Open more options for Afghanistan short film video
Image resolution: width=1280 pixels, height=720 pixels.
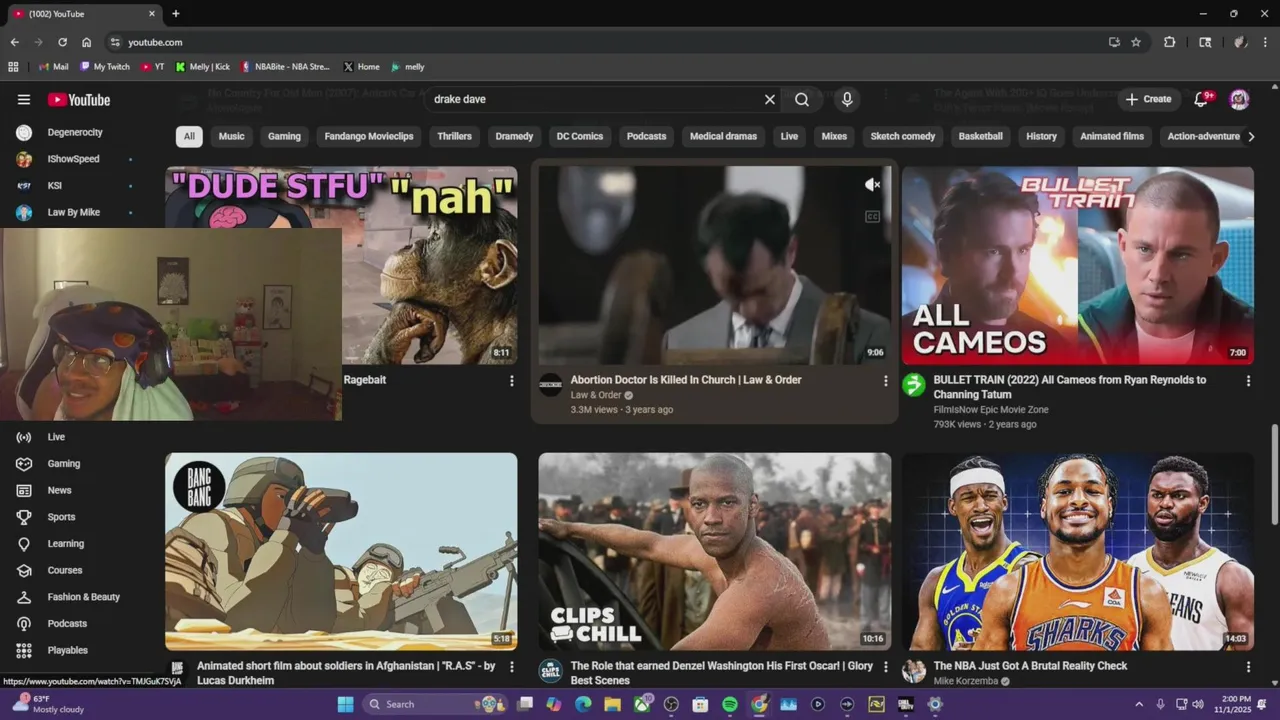(x=512, y=666)
